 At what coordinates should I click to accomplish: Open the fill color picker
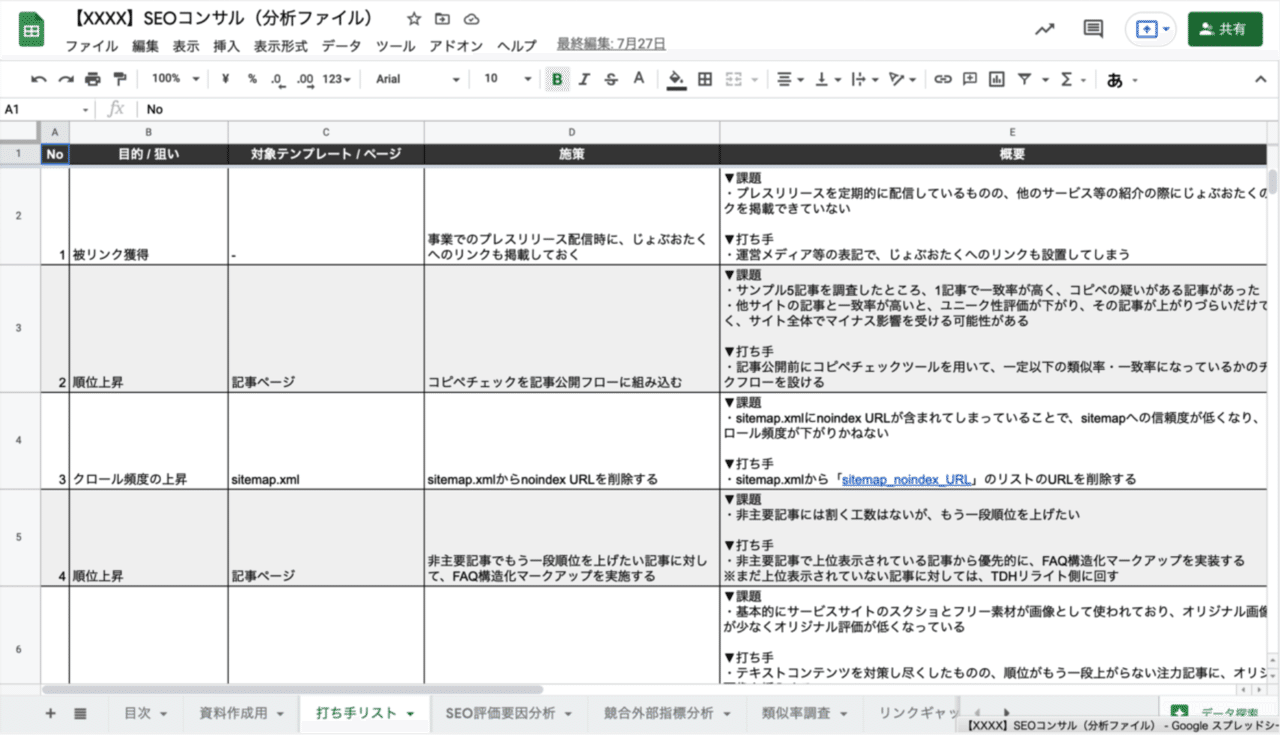pos(677,79)
